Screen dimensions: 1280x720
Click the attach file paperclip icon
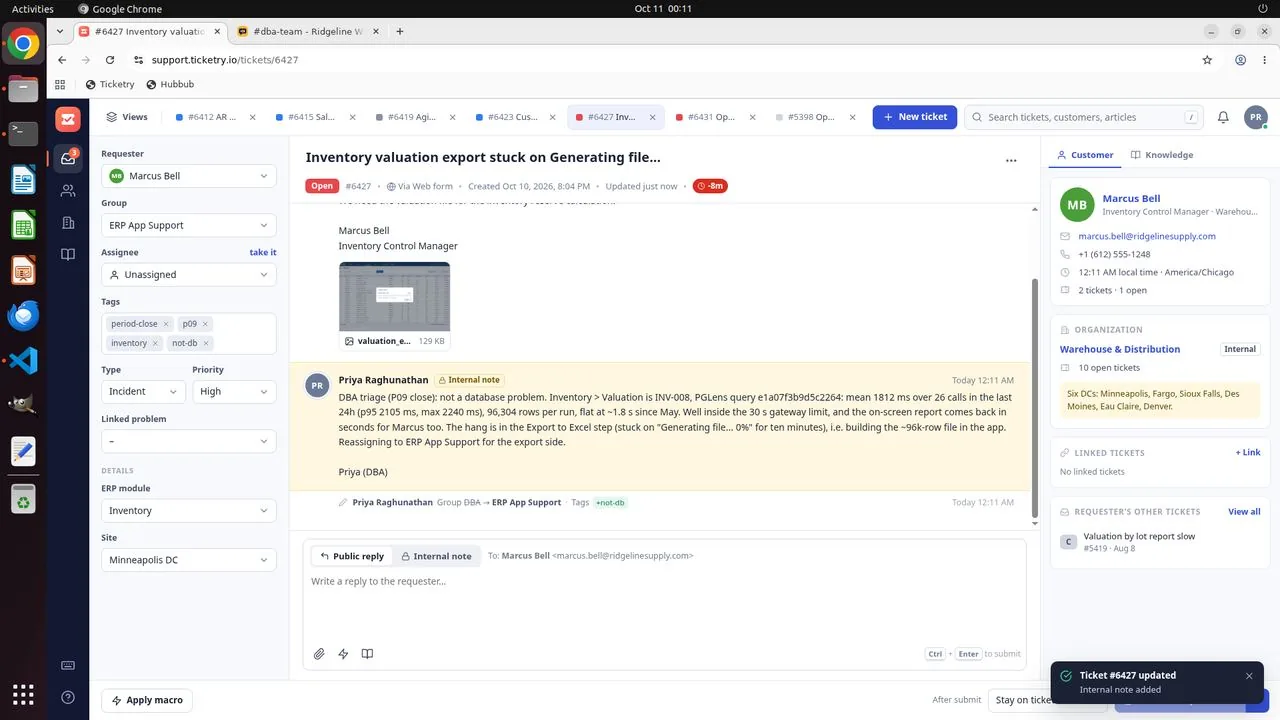pos(319,654)
